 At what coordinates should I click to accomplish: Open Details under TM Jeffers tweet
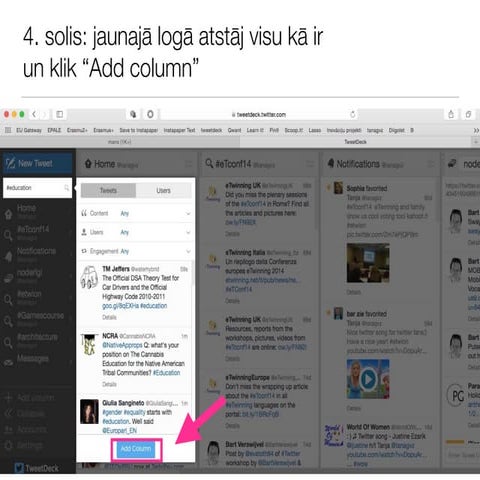pos(109,317)
